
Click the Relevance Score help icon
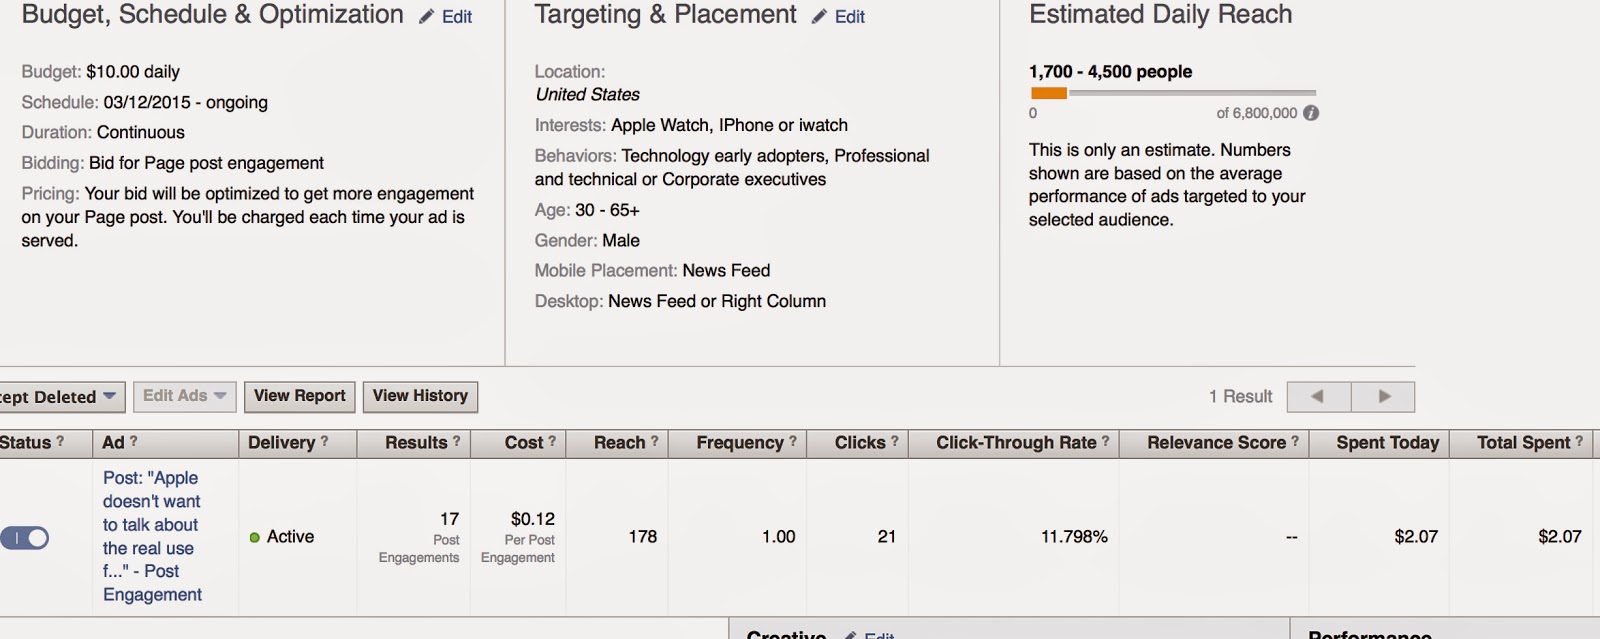coord(1295,441)
